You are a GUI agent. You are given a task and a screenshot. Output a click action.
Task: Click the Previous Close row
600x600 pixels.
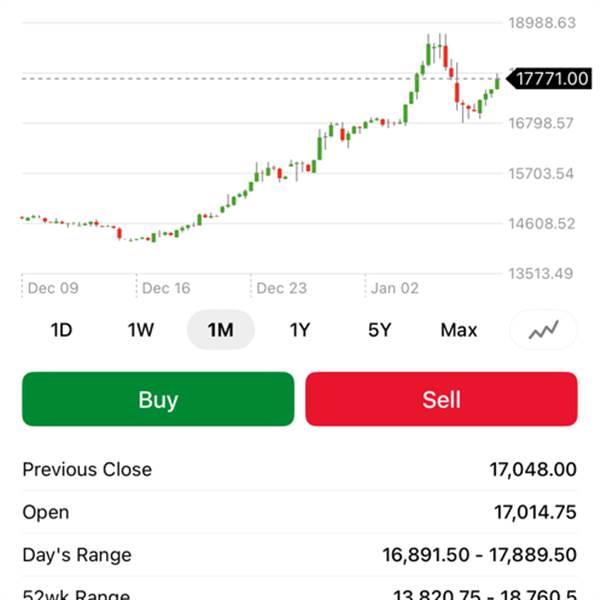click(300, 469)
